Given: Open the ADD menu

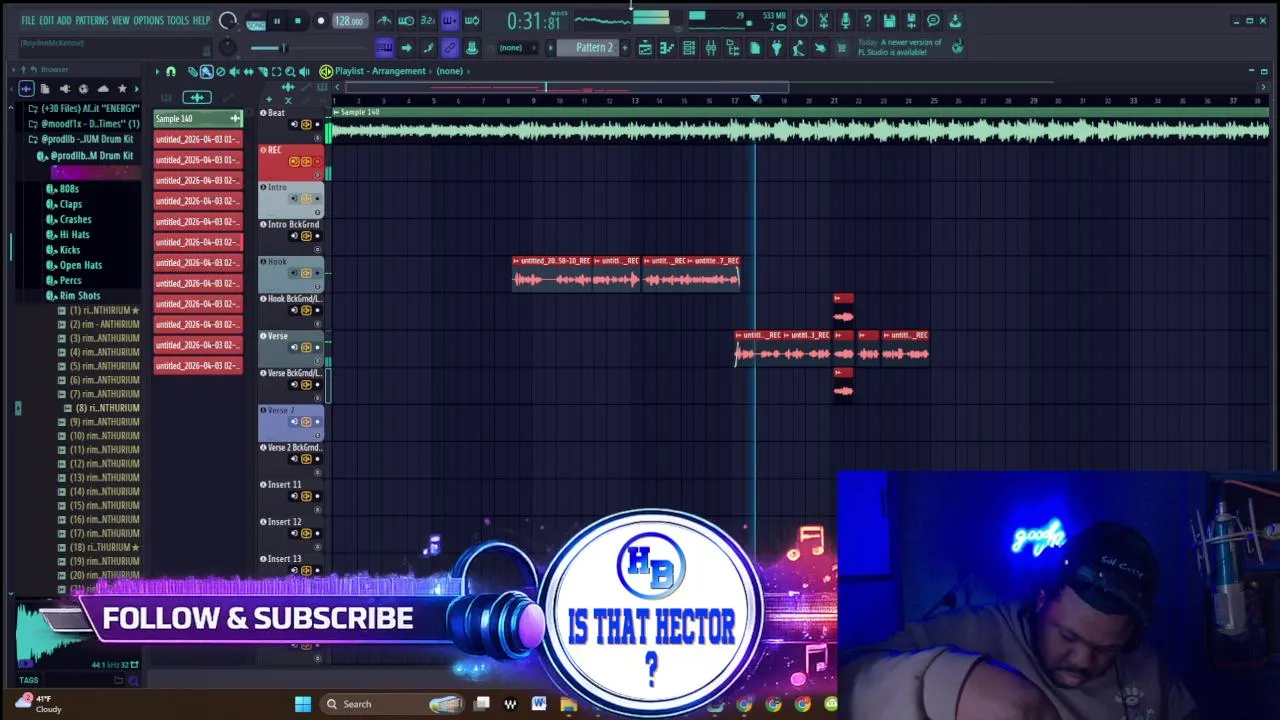Looking at the screenshot, I should coord(64,20).
